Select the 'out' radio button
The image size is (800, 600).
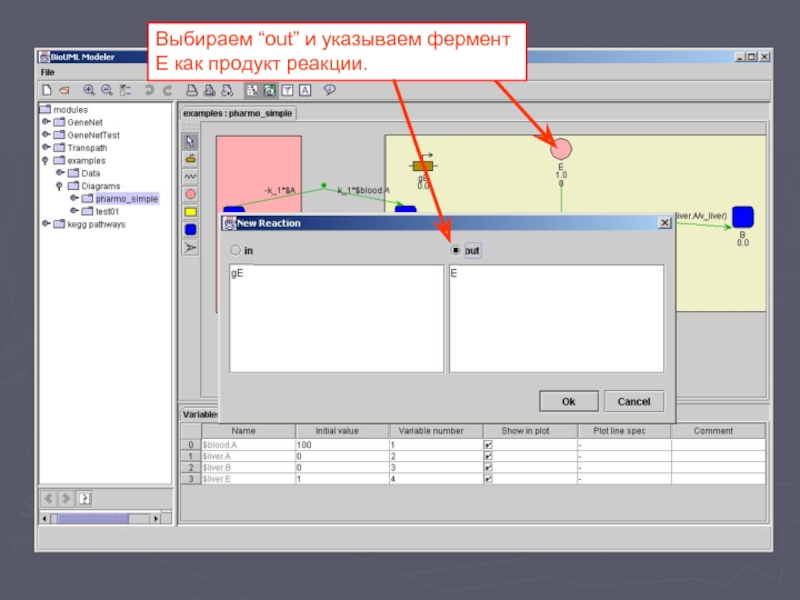tap(456, 250)
